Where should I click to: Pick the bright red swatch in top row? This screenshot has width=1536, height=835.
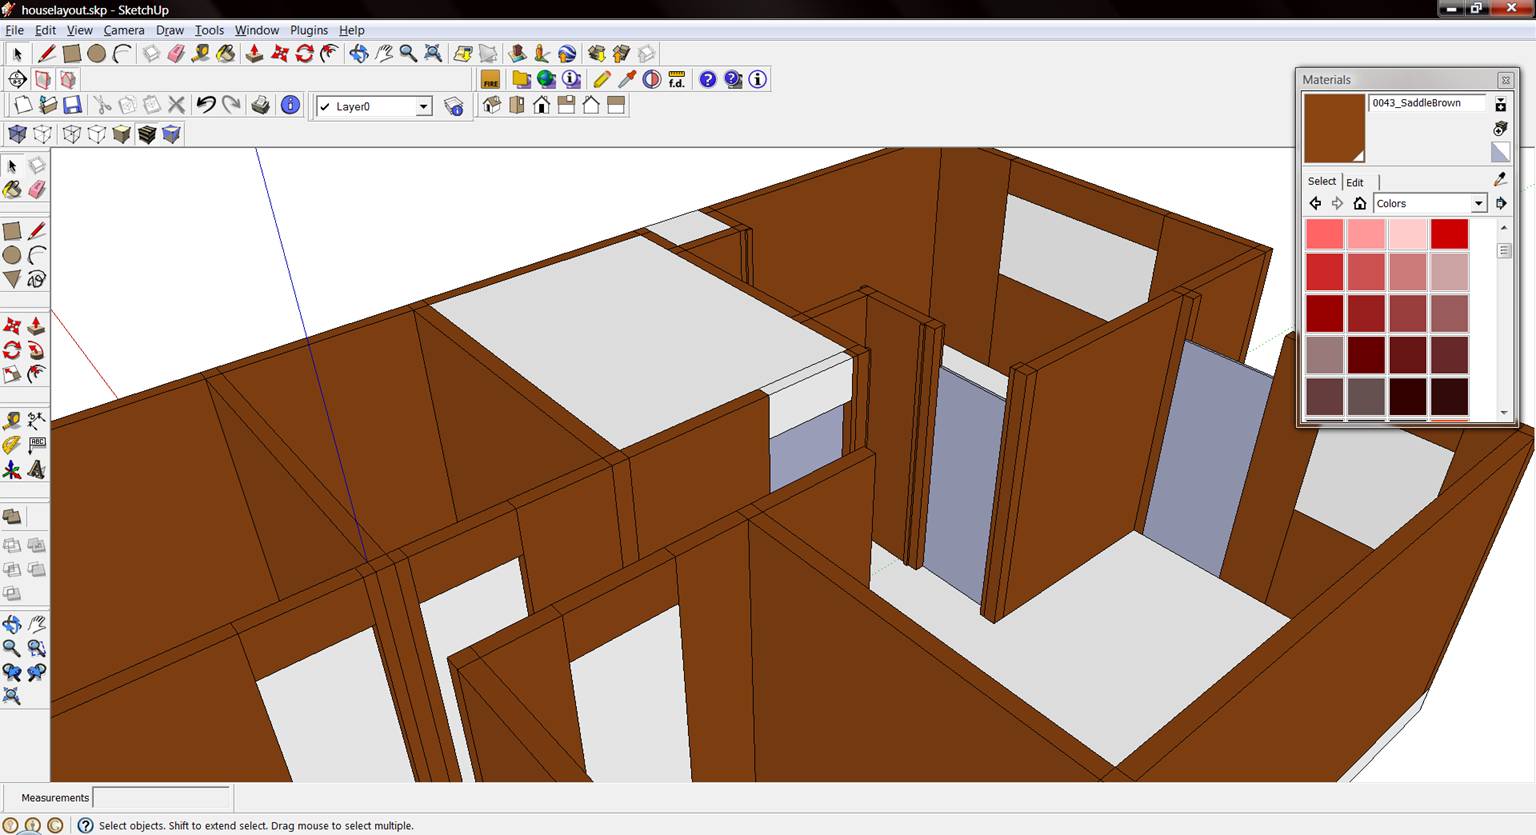pyautogui.click(x=1449, y=234)
